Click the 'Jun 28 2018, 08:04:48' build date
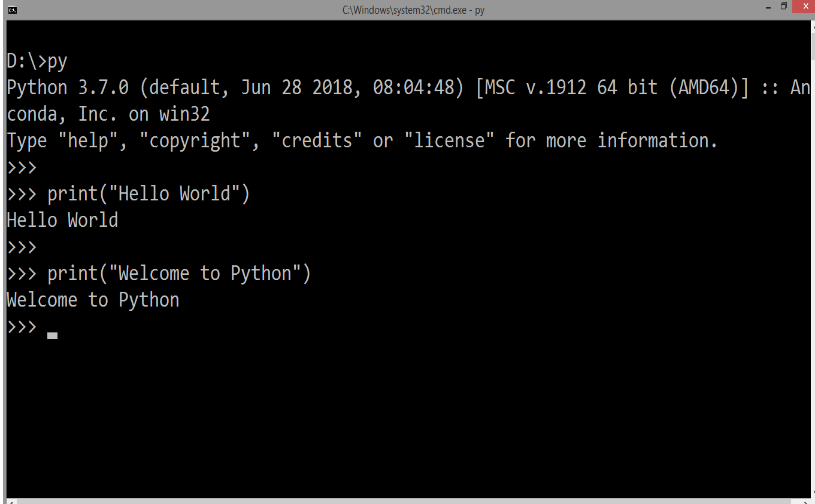Viewport: 815px width, 504px height. click(x=348, y=87)
